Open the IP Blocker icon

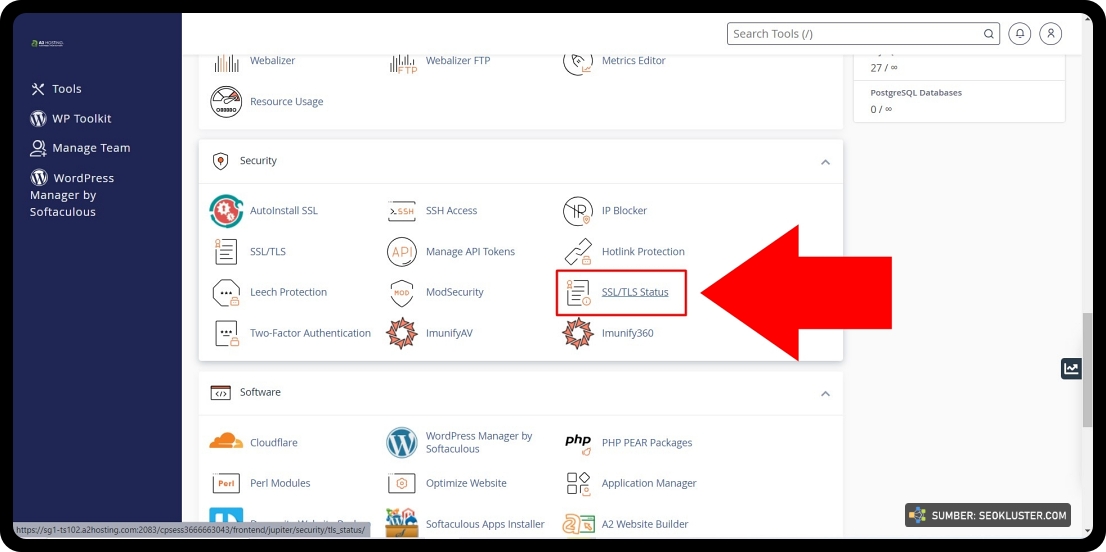pos(578,211)
